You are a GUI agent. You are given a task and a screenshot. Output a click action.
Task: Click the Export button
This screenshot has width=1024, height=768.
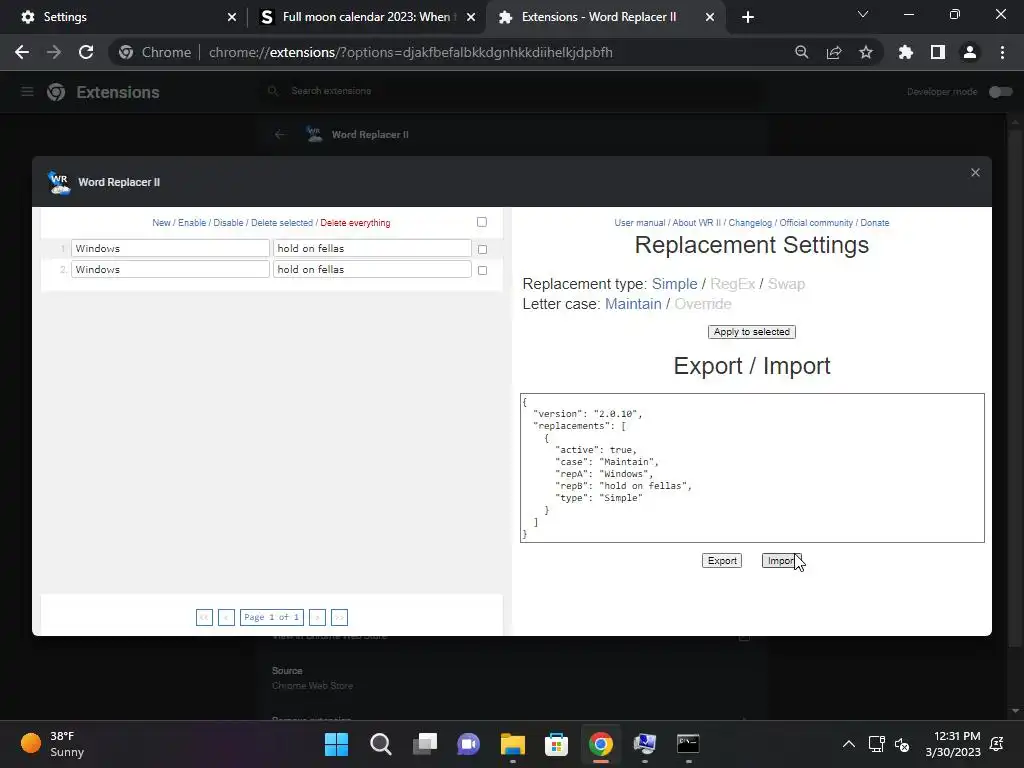[x=722, y=561]
